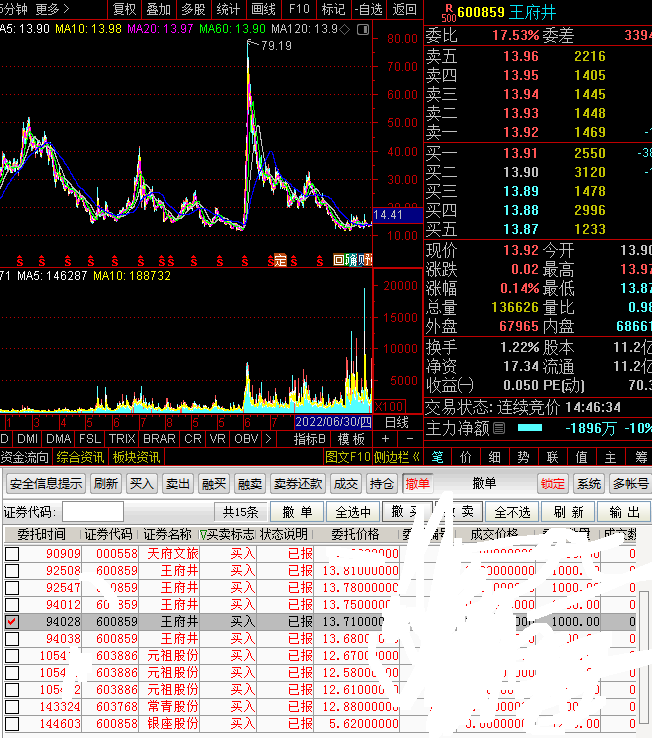Click the 2022/06/30/四 date marker
652x738 pixels.
tap(333, 422)
